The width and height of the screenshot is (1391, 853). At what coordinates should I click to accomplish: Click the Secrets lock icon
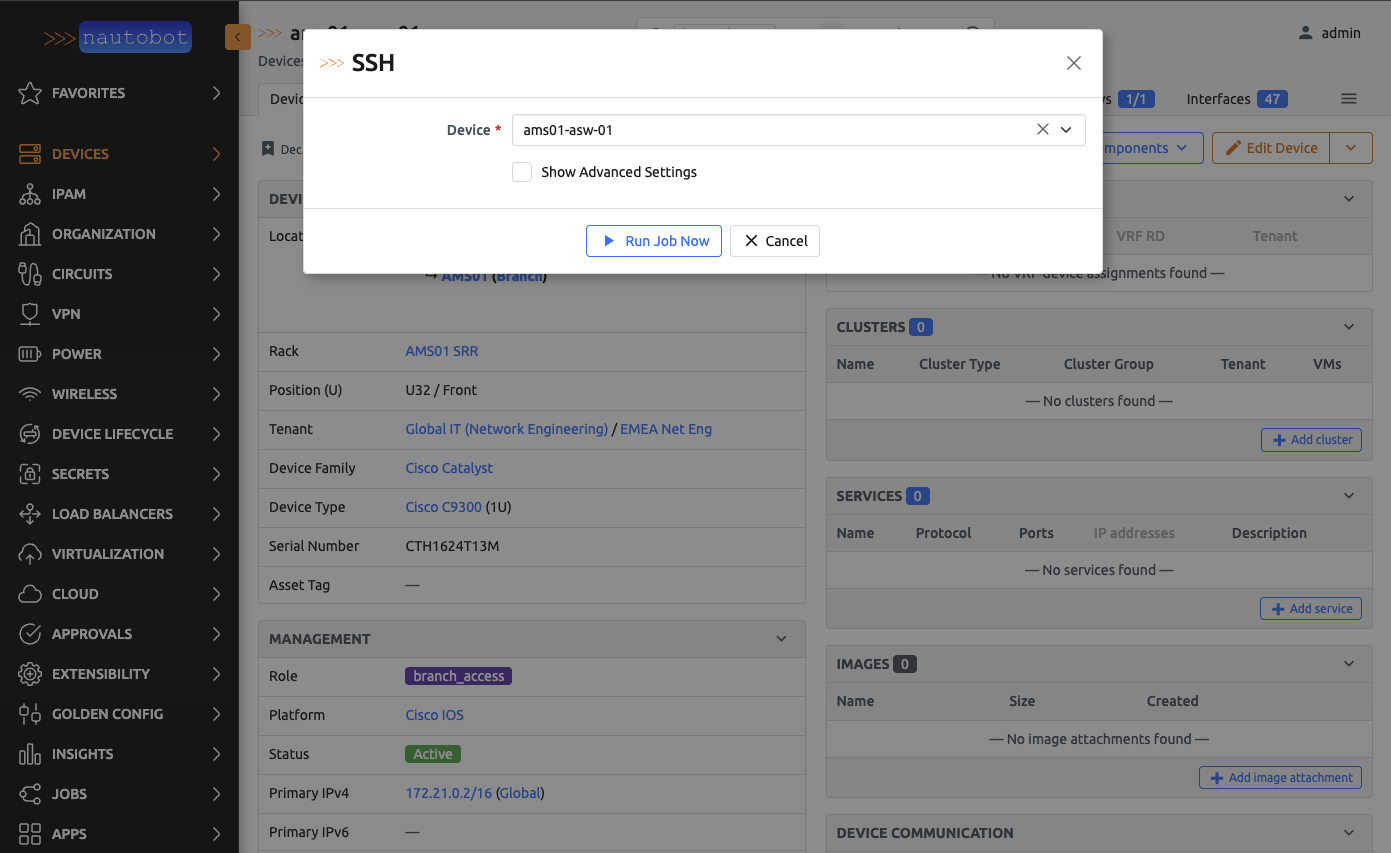pyautogui.click(x=30, y=474)
